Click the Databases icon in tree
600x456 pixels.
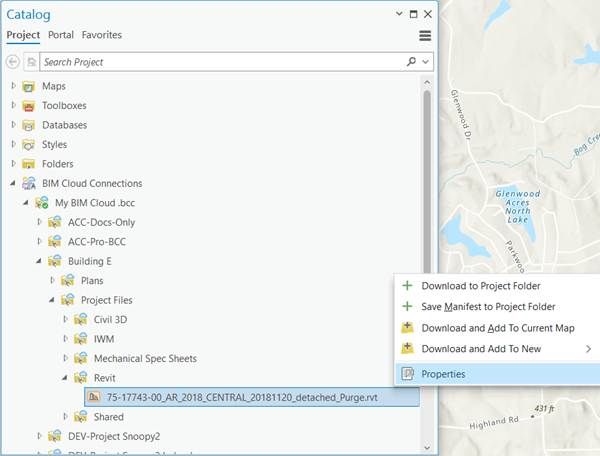tap(28, 125)
